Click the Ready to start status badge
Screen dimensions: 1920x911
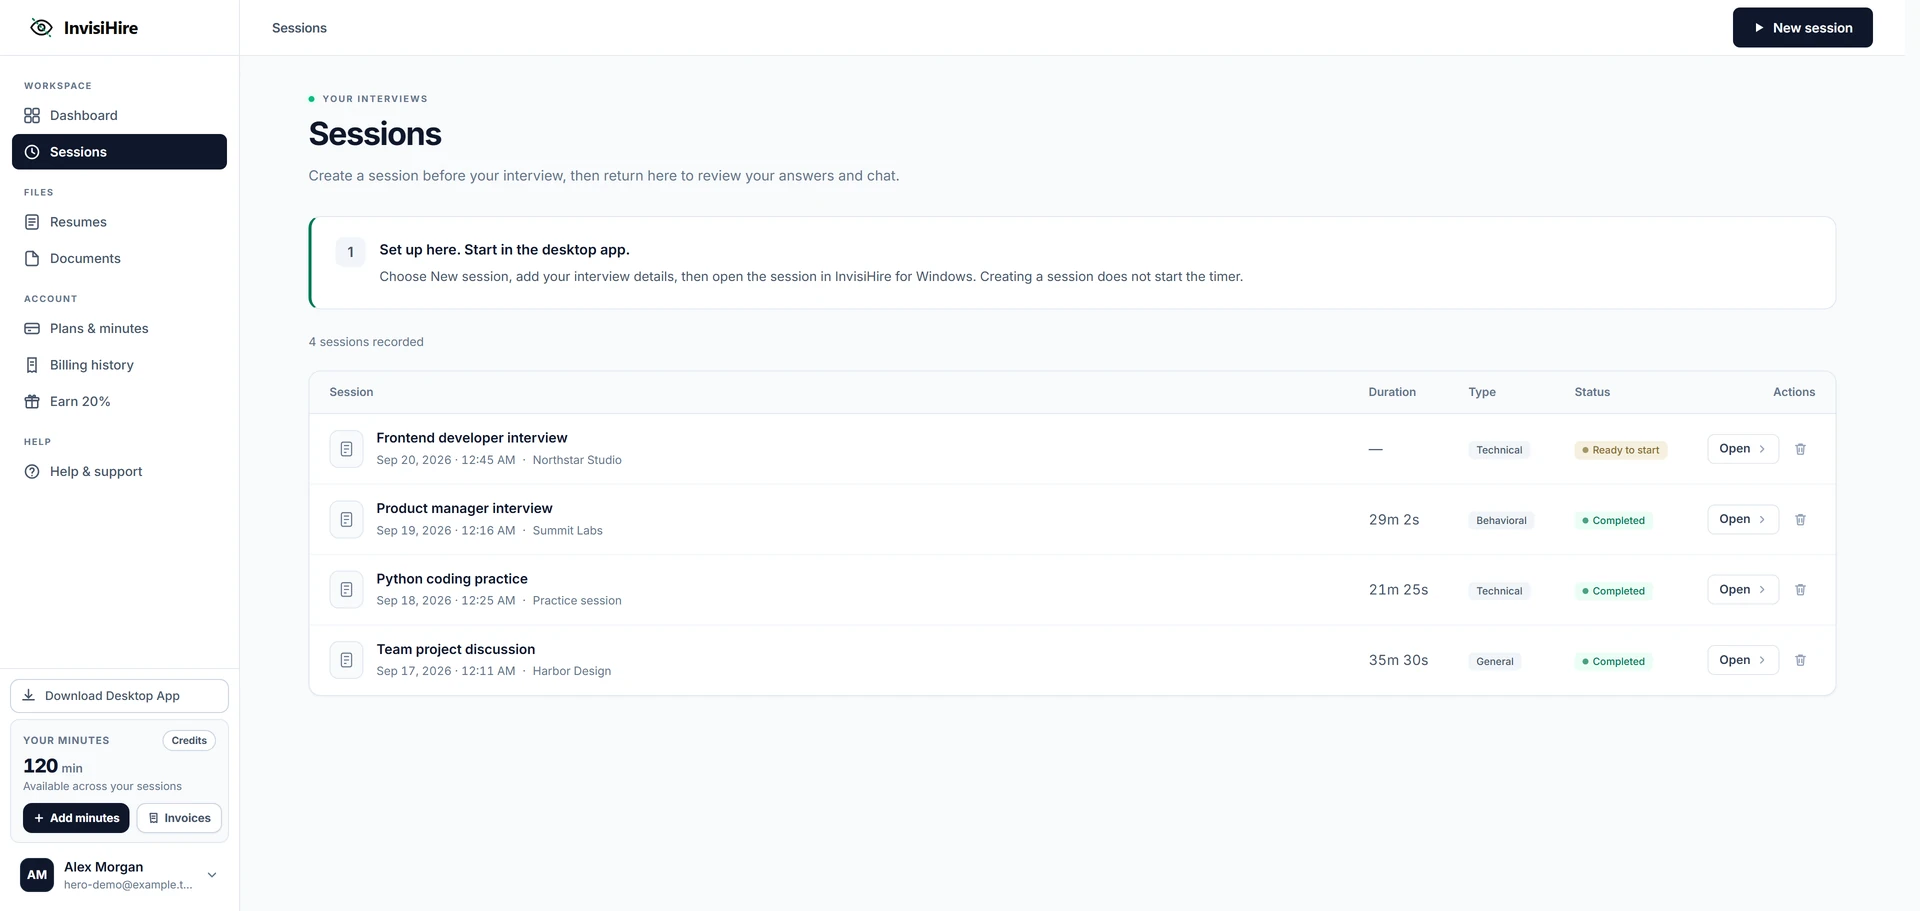tap(1620, 450)
